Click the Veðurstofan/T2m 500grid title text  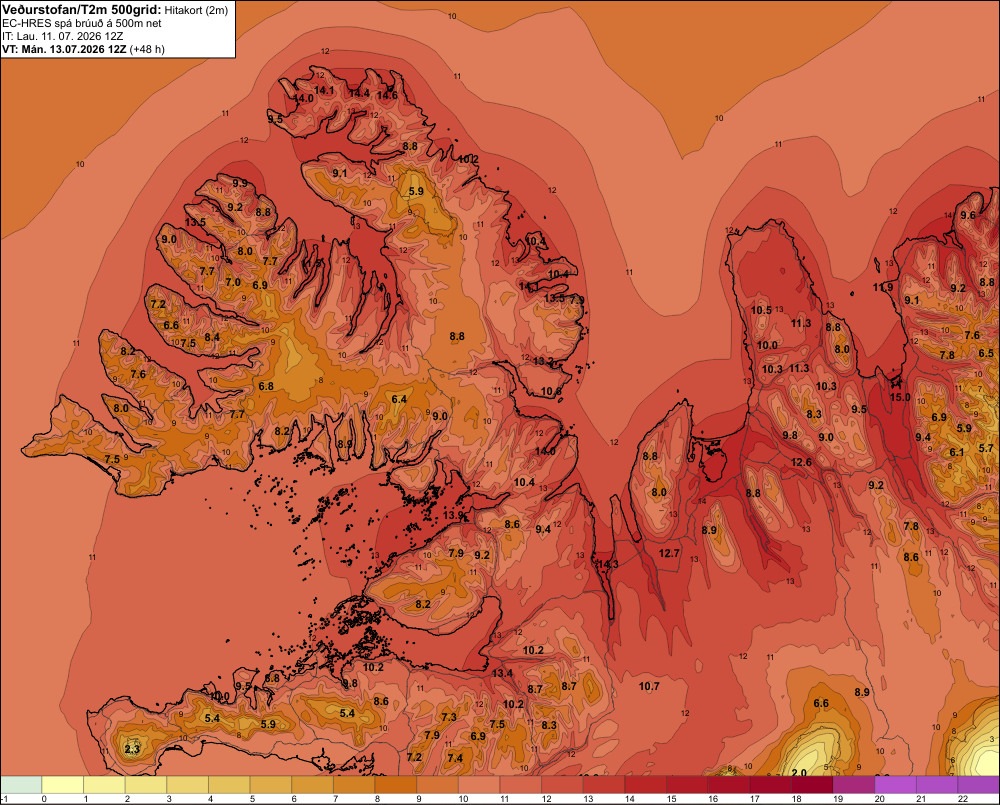[x=82, y=10]
